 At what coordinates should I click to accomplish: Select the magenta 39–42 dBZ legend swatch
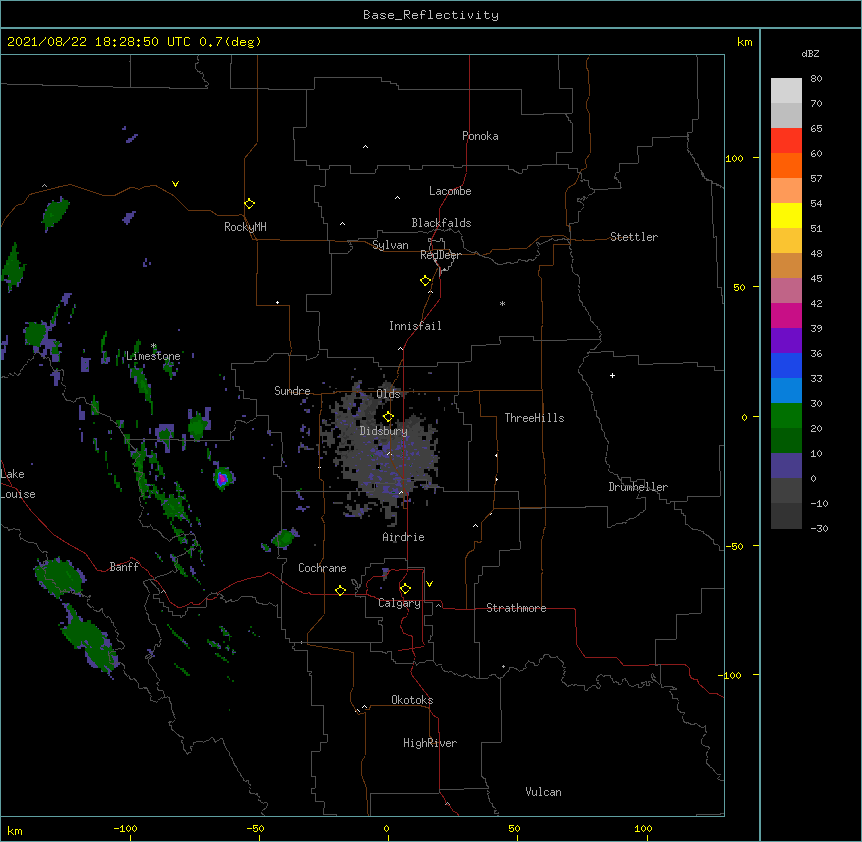click(786, 316)
